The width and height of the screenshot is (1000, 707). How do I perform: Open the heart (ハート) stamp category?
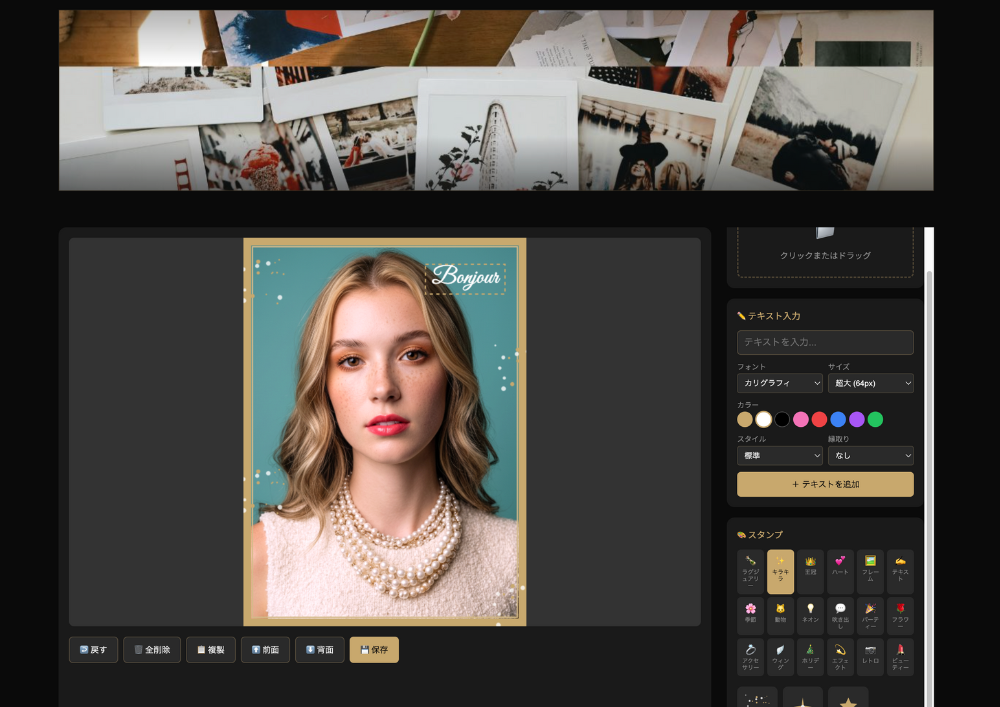[840, 571]
